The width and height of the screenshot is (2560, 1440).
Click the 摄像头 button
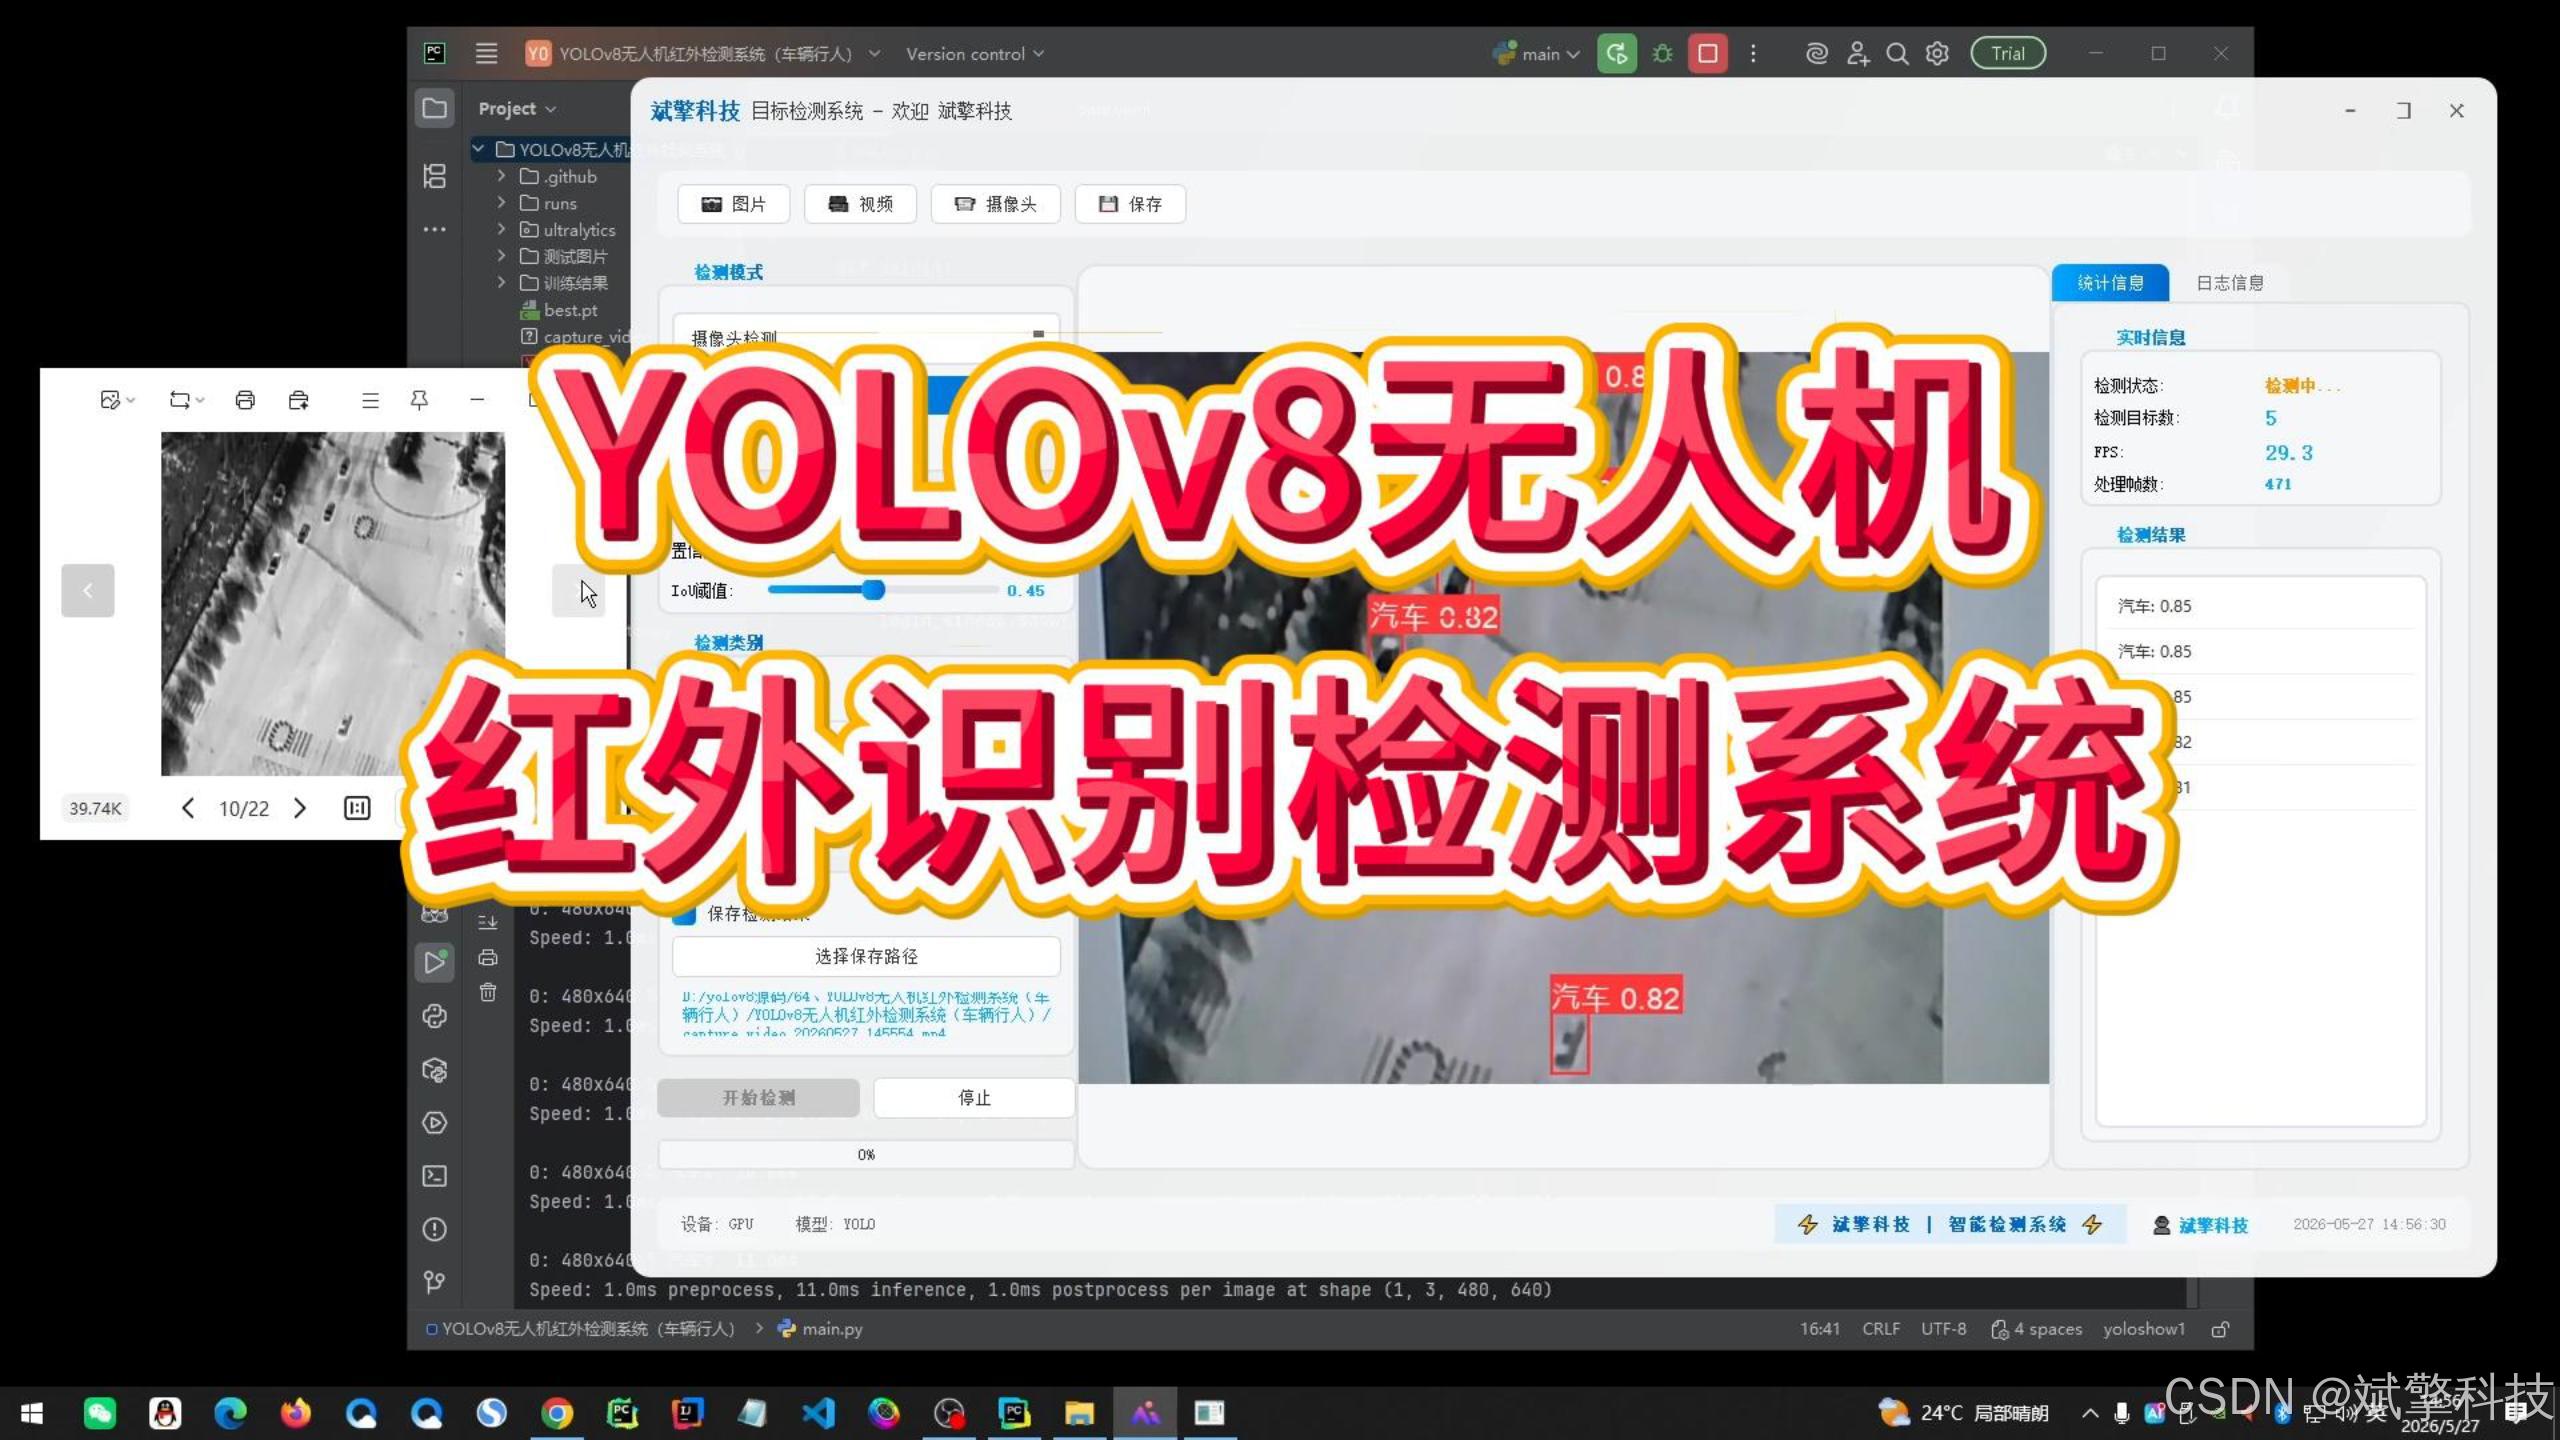(x=995, y=204)
